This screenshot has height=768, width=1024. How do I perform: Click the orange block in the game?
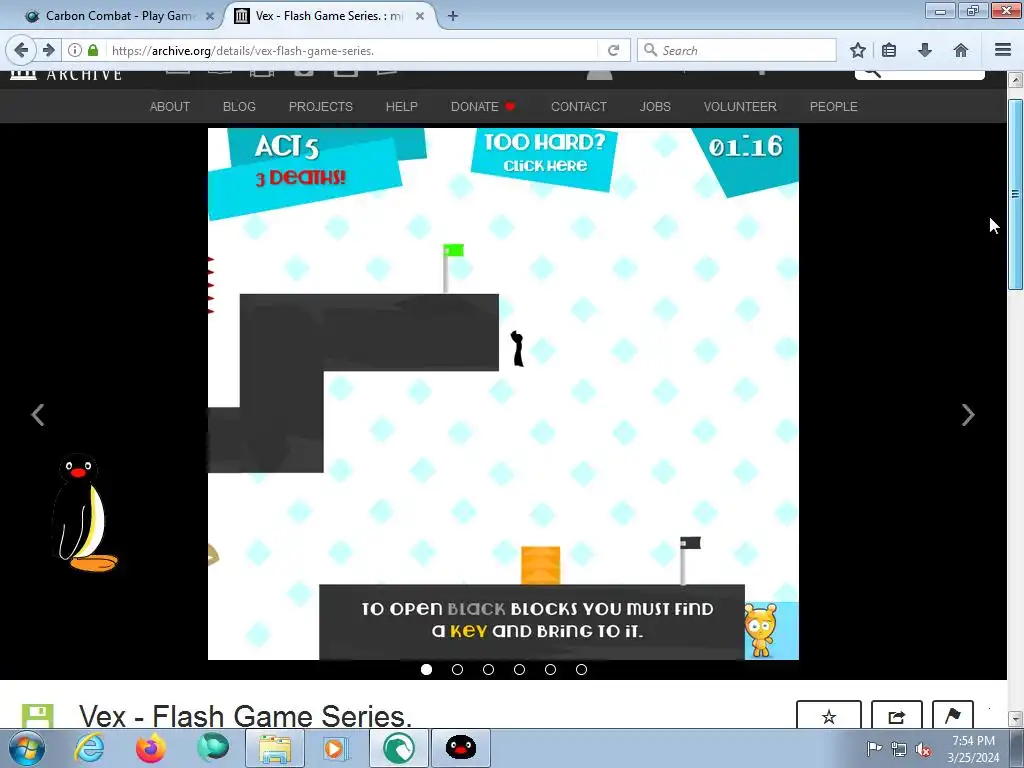pos(541,566)
